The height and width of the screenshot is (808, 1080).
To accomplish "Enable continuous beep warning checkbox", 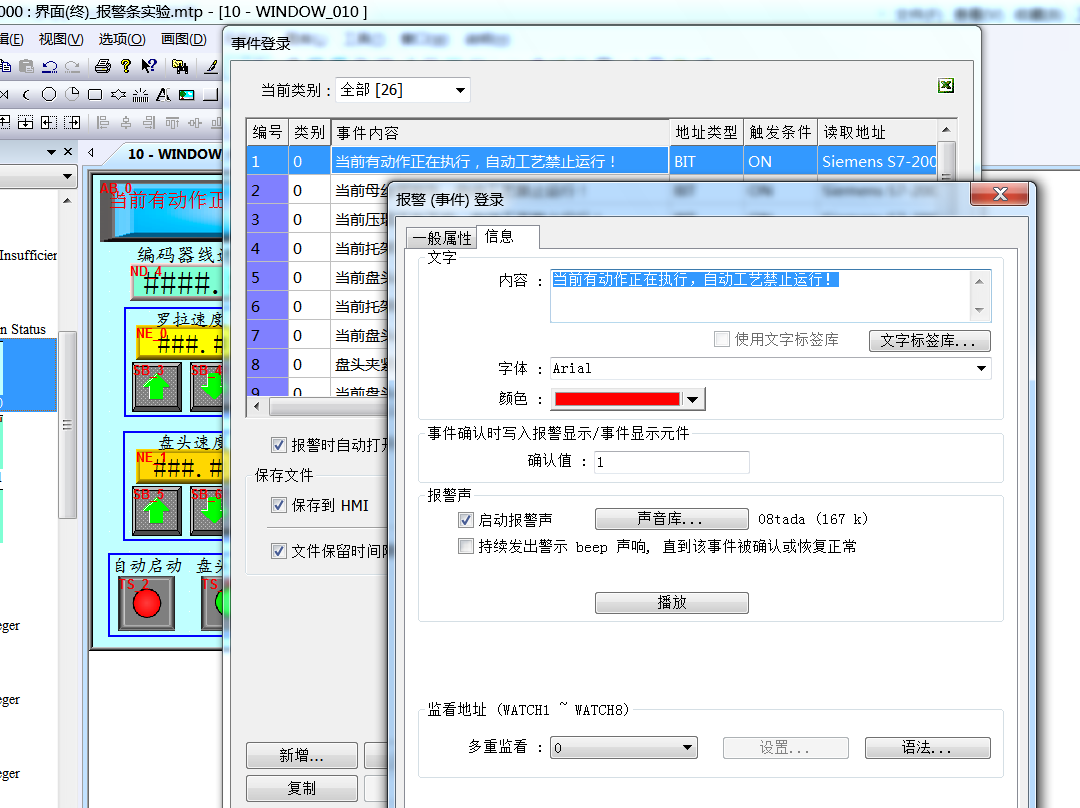I will tap(466, 545).
